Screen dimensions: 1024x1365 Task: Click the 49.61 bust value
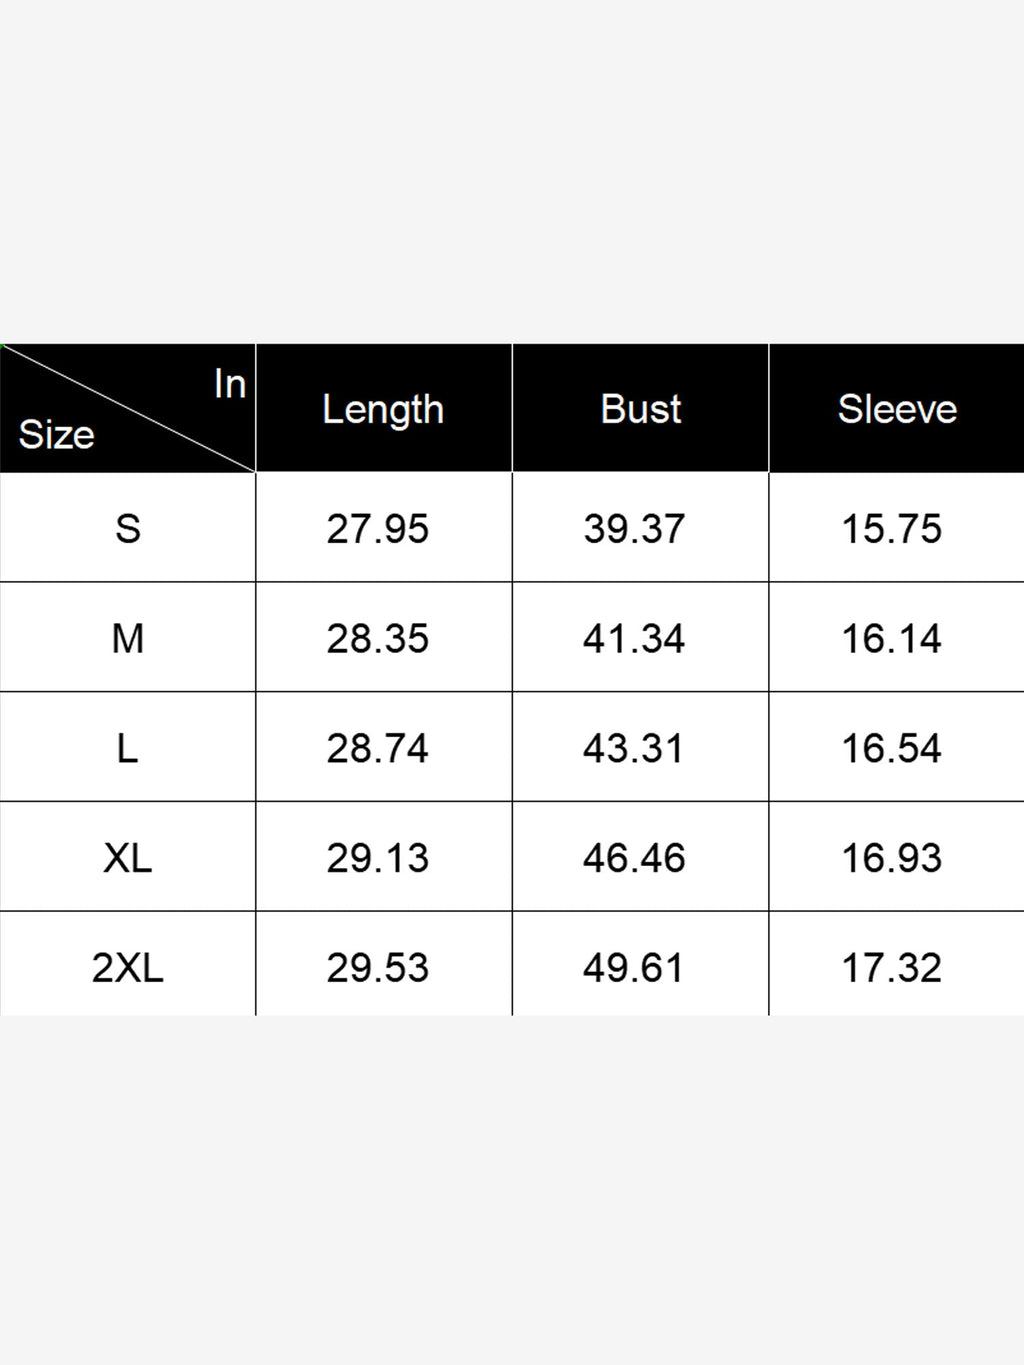[634, 968]
